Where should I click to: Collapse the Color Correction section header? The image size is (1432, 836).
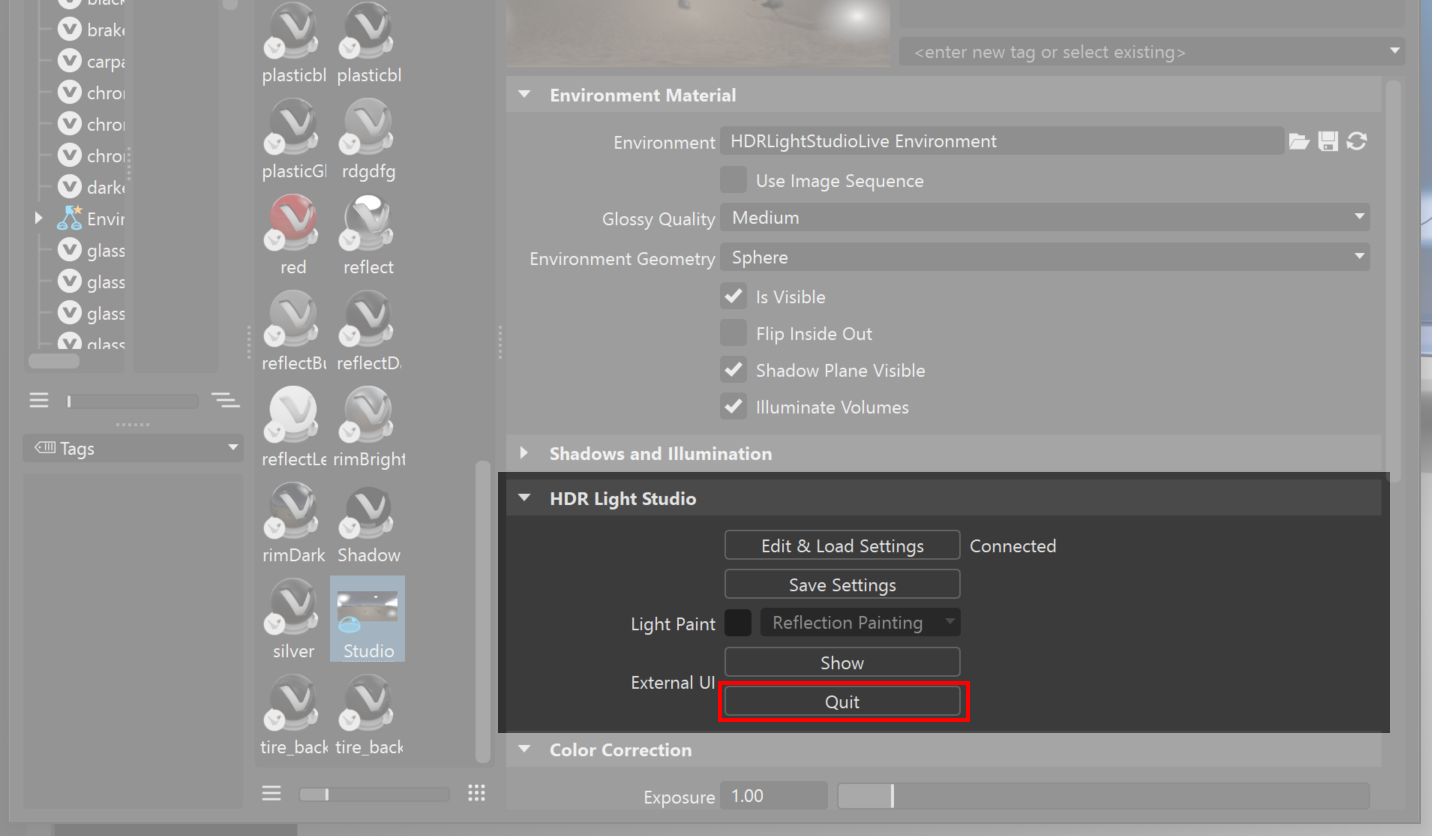[524, 749]
